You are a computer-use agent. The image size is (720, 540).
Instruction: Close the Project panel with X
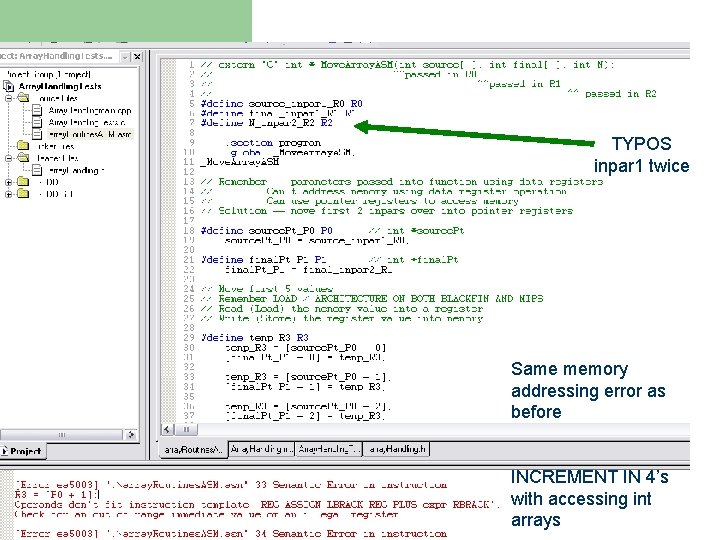point(137,56)
